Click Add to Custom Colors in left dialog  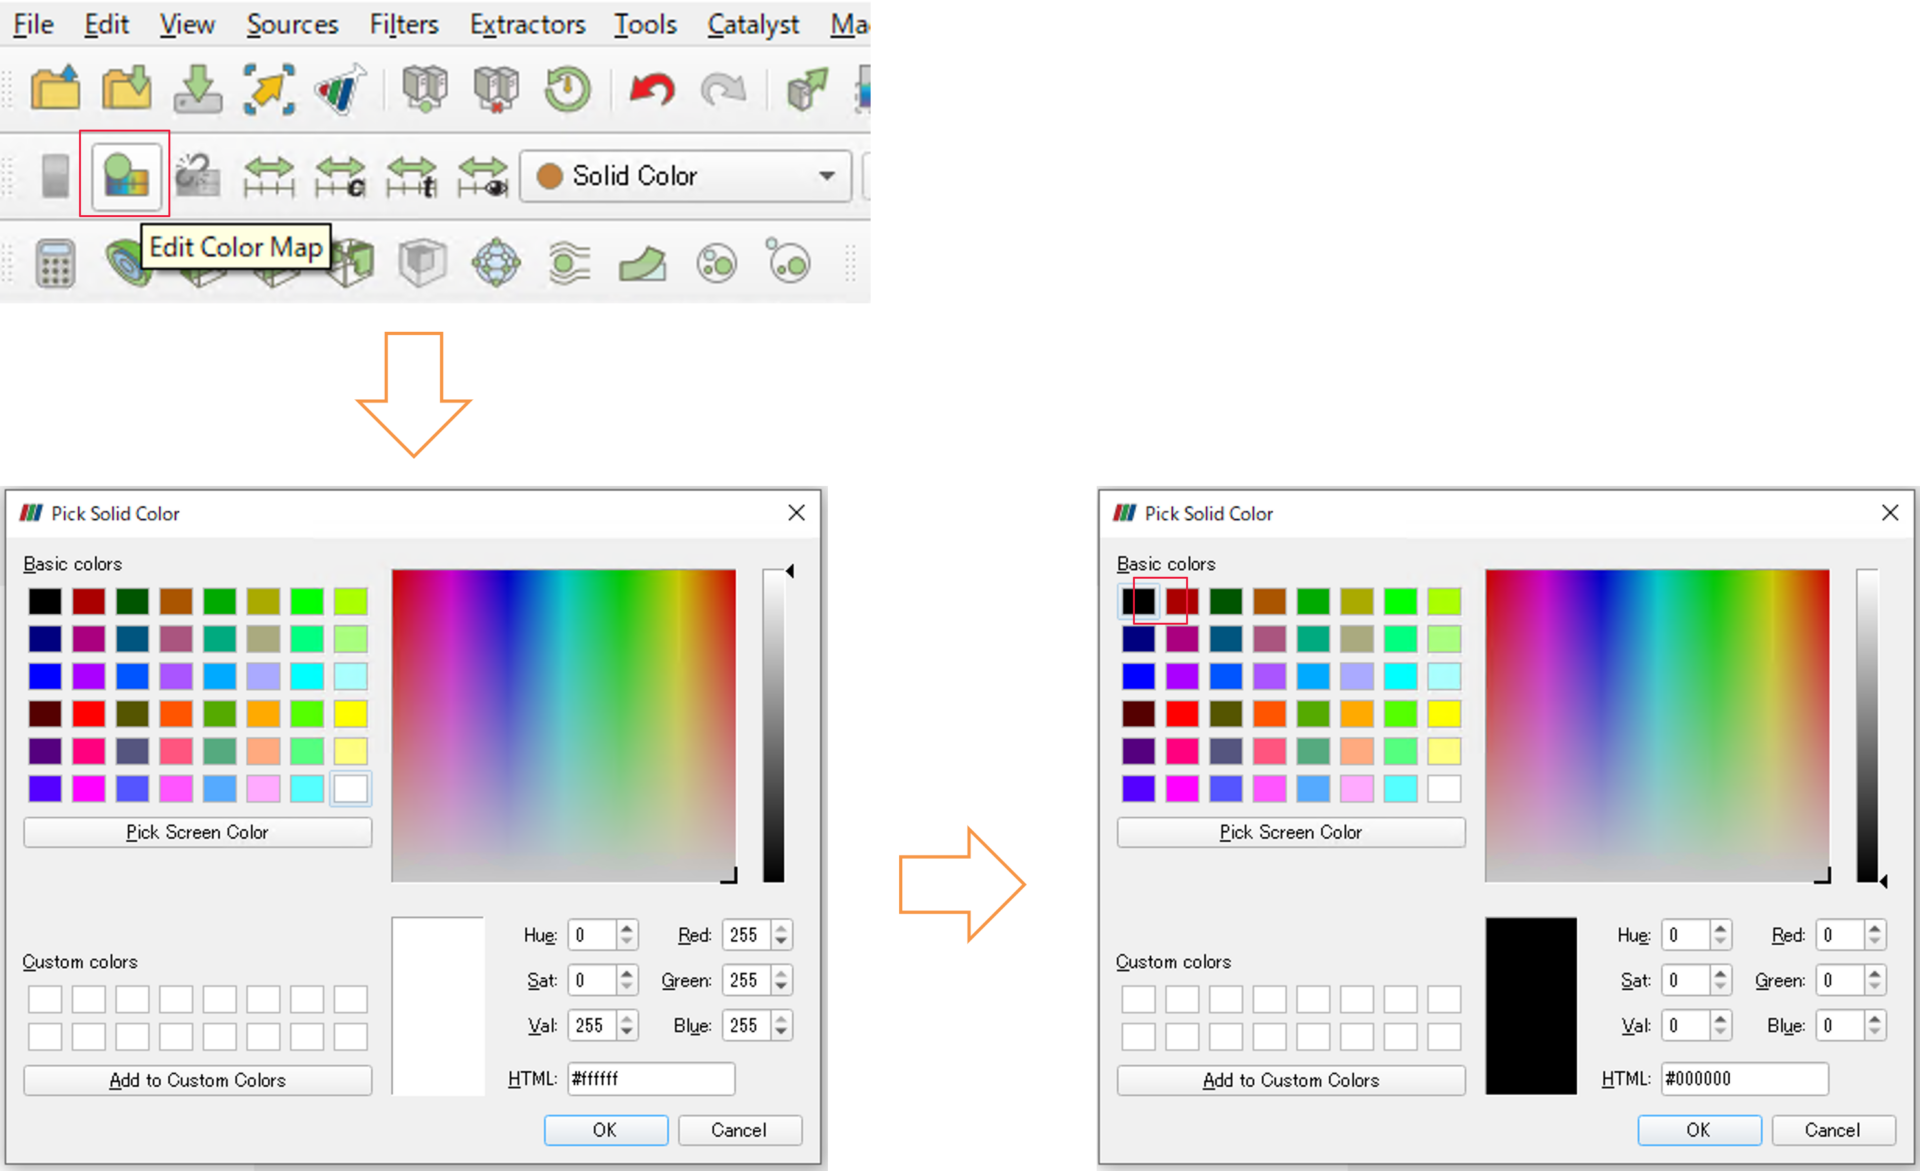click(198, 1080)
